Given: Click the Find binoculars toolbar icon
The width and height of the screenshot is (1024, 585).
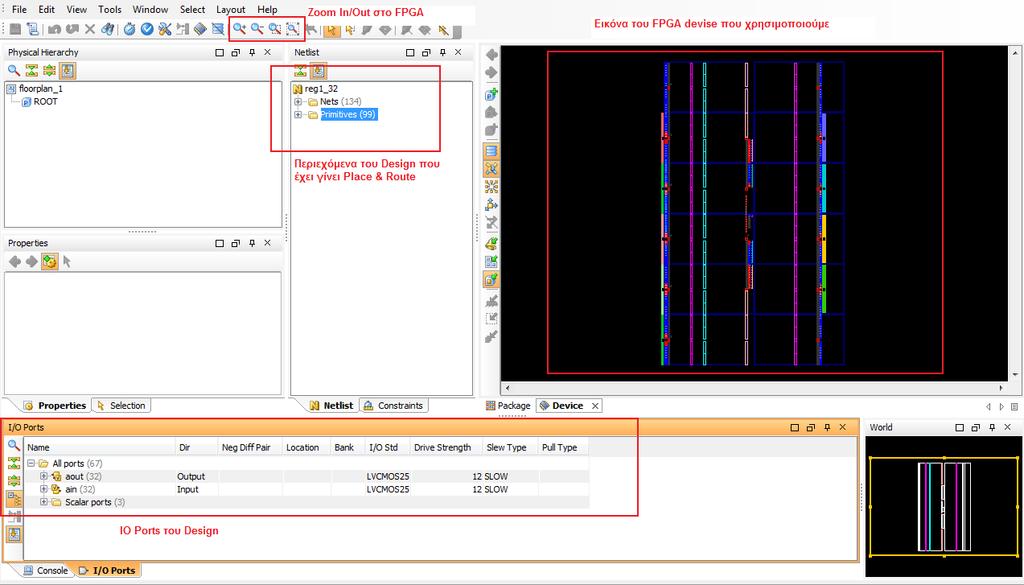Looking at the screenshot, I should click(x=108, y=29).
